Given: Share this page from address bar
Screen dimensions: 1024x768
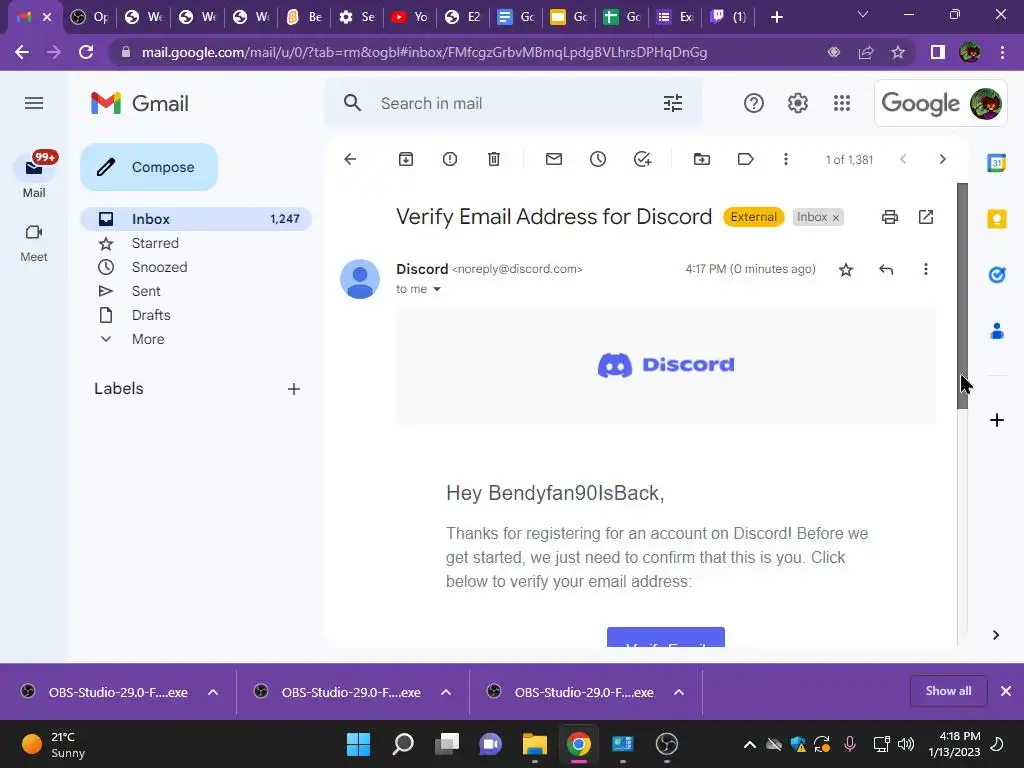Looking at the screenshot, I should click(x=866, y=52).
